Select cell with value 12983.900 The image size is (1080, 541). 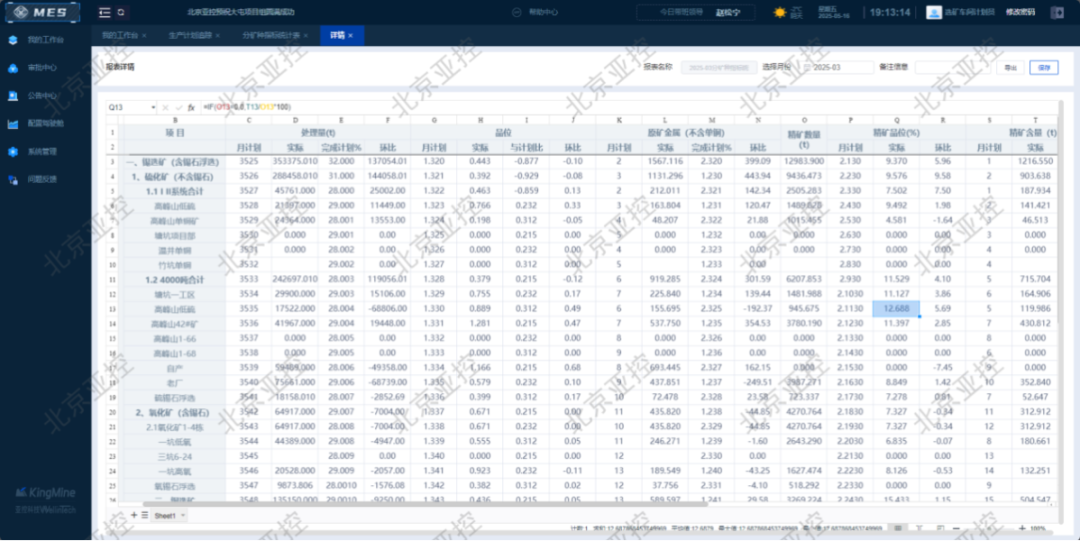pos(804,162)
